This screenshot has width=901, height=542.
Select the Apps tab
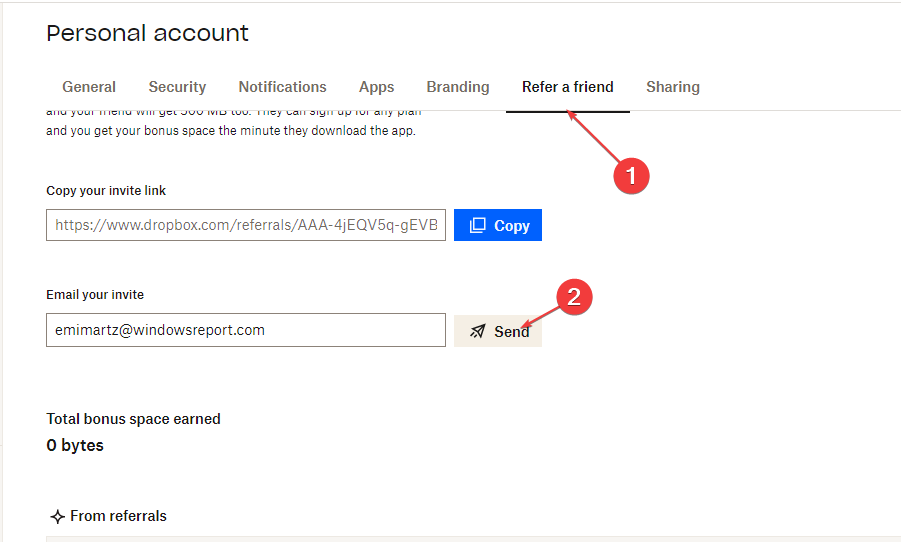(376, 87)
